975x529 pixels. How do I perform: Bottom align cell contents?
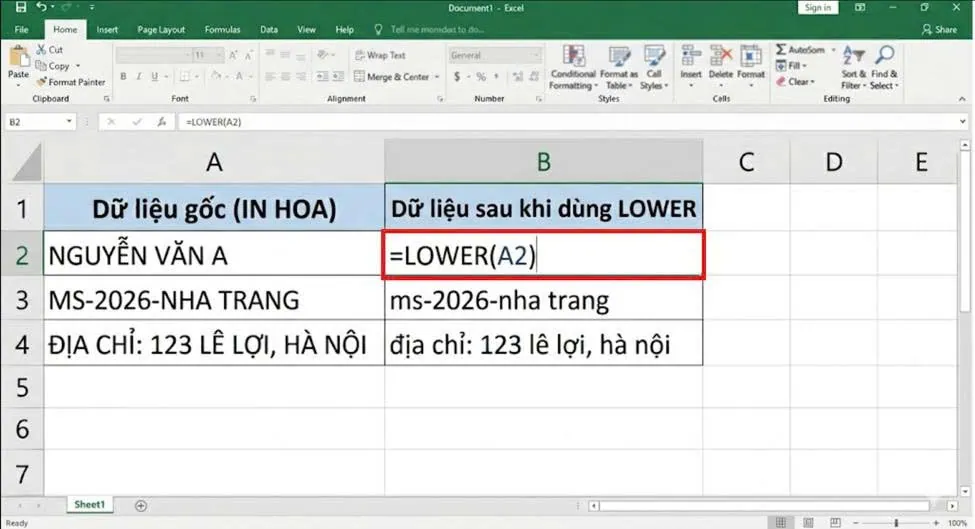[301, 55]
